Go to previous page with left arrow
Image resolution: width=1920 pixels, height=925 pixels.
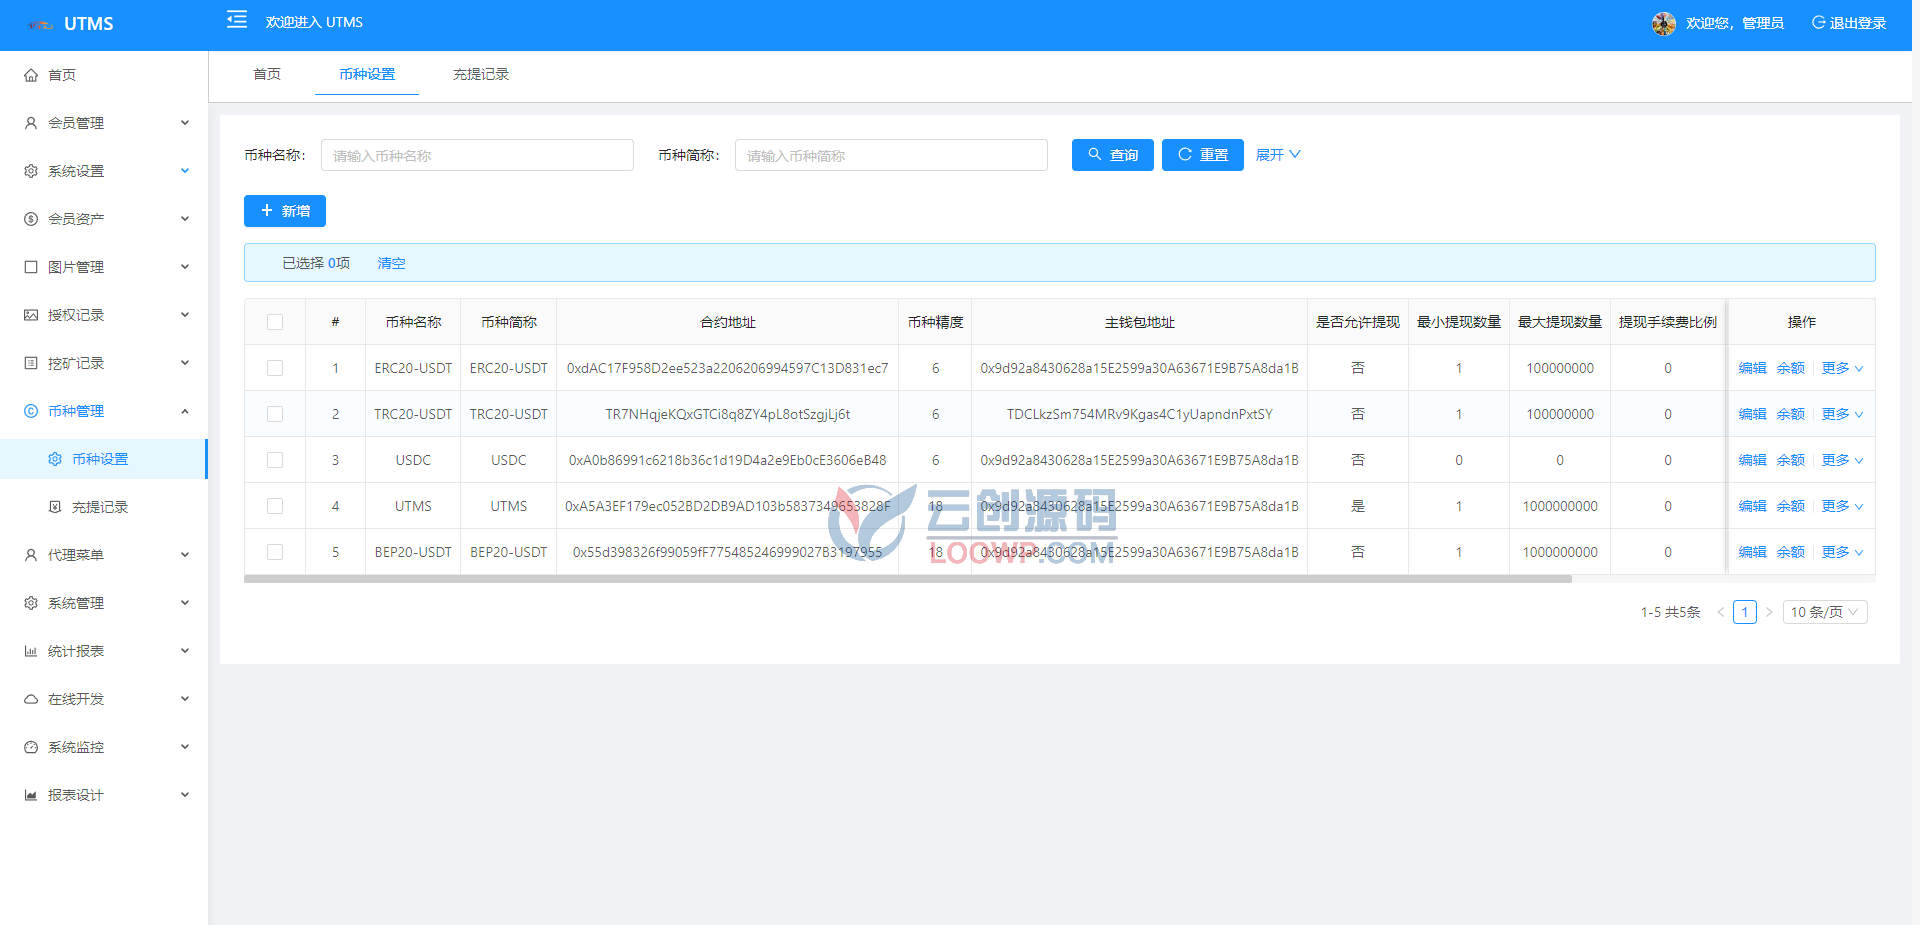coord(1721,612)
